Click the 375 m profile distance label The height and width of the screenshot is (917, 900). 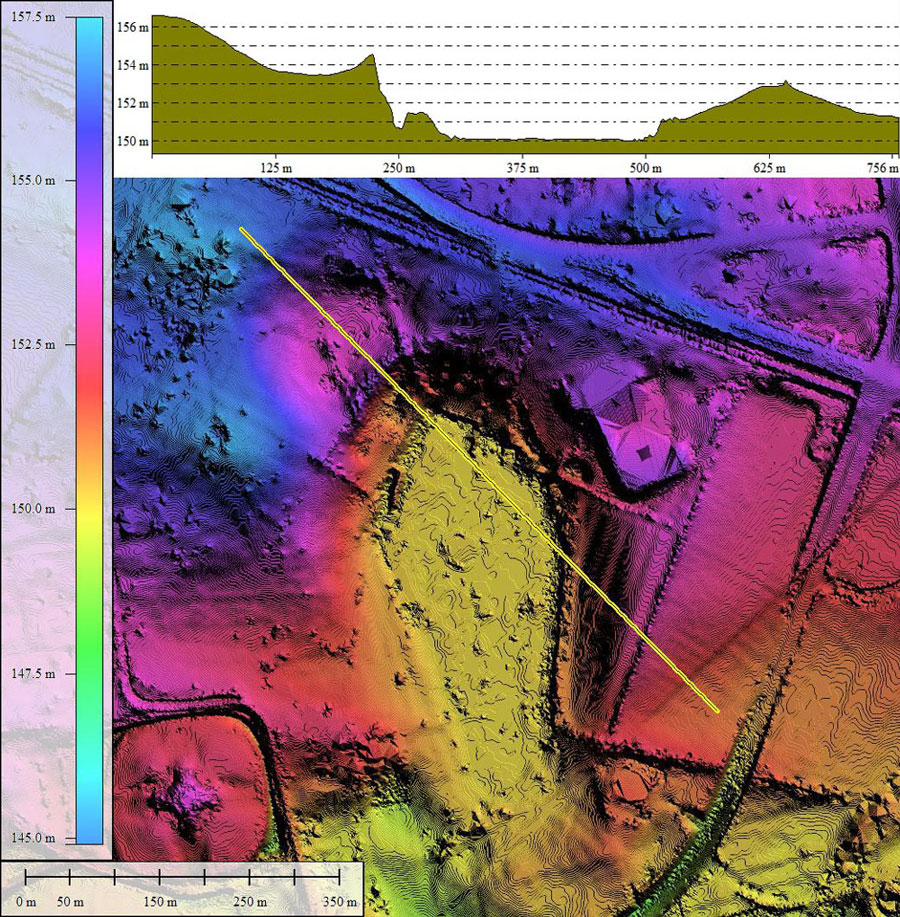point(523,168)
